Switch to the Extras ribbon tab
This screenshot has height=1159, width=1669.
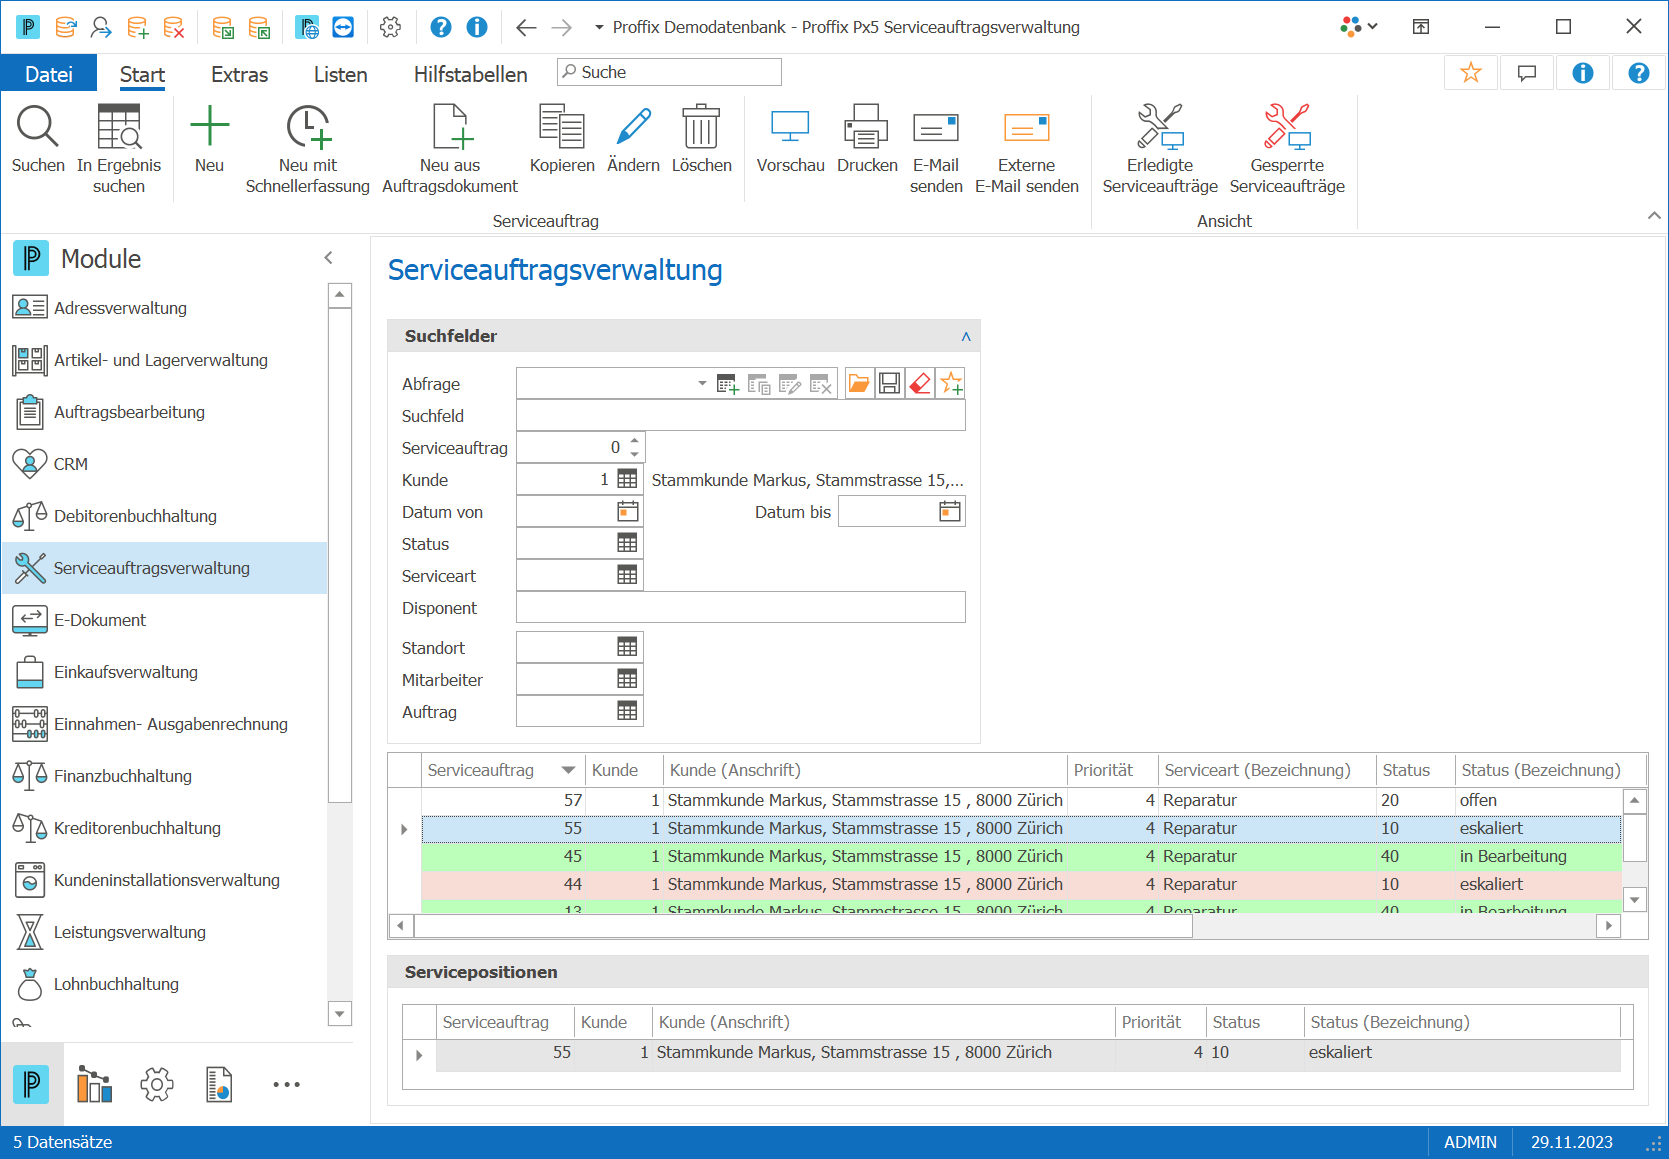pos(239,74)
